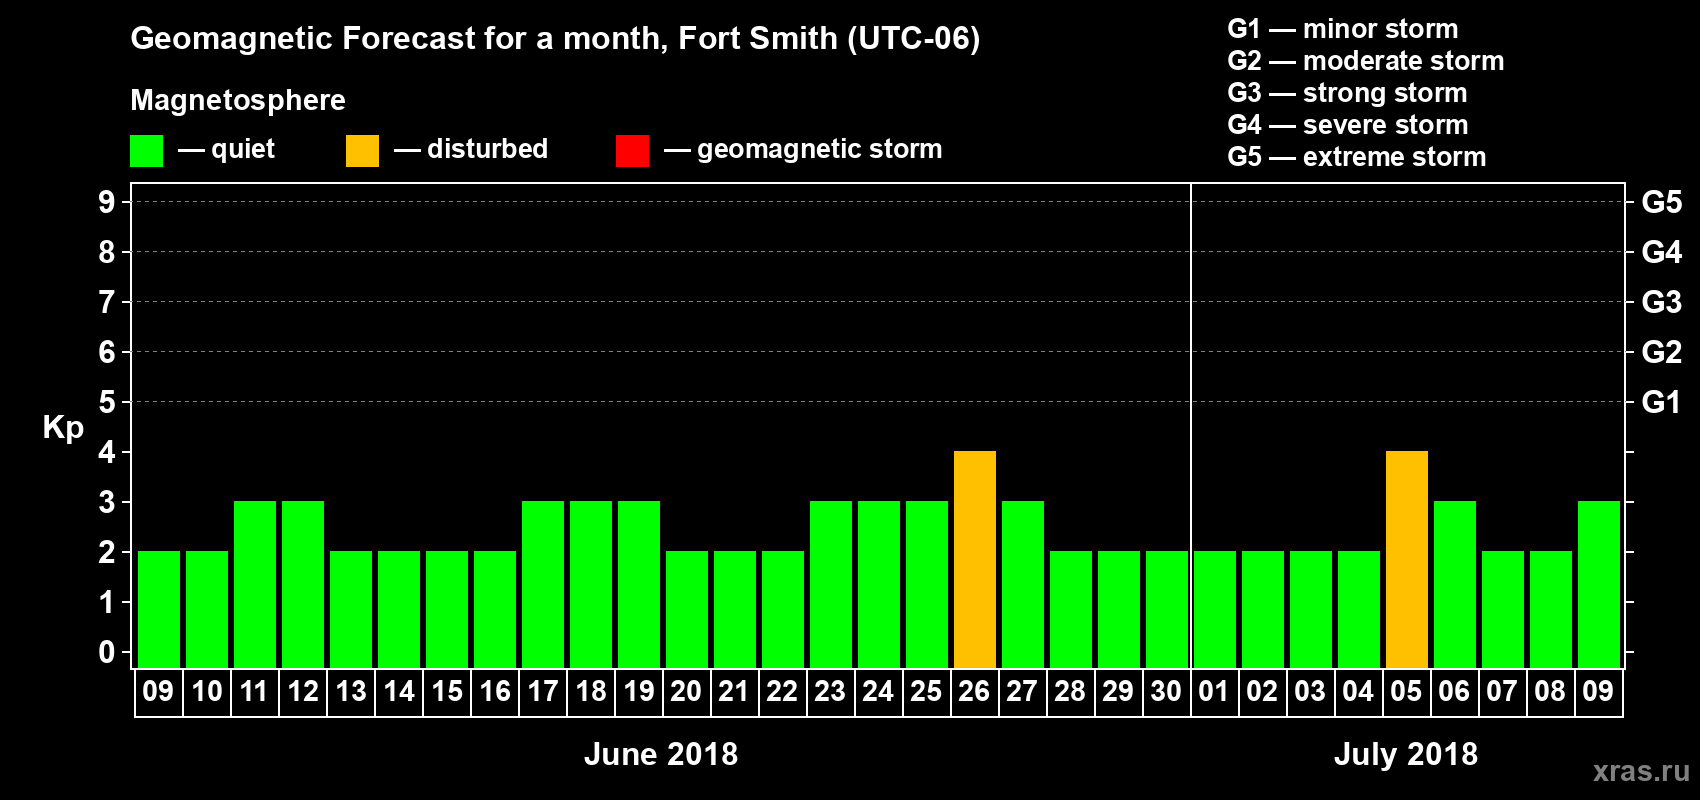Screen dimensions: 1700x800
Task: Click the '— geomagnetic storm' legend text
Action: coord(803,149)
